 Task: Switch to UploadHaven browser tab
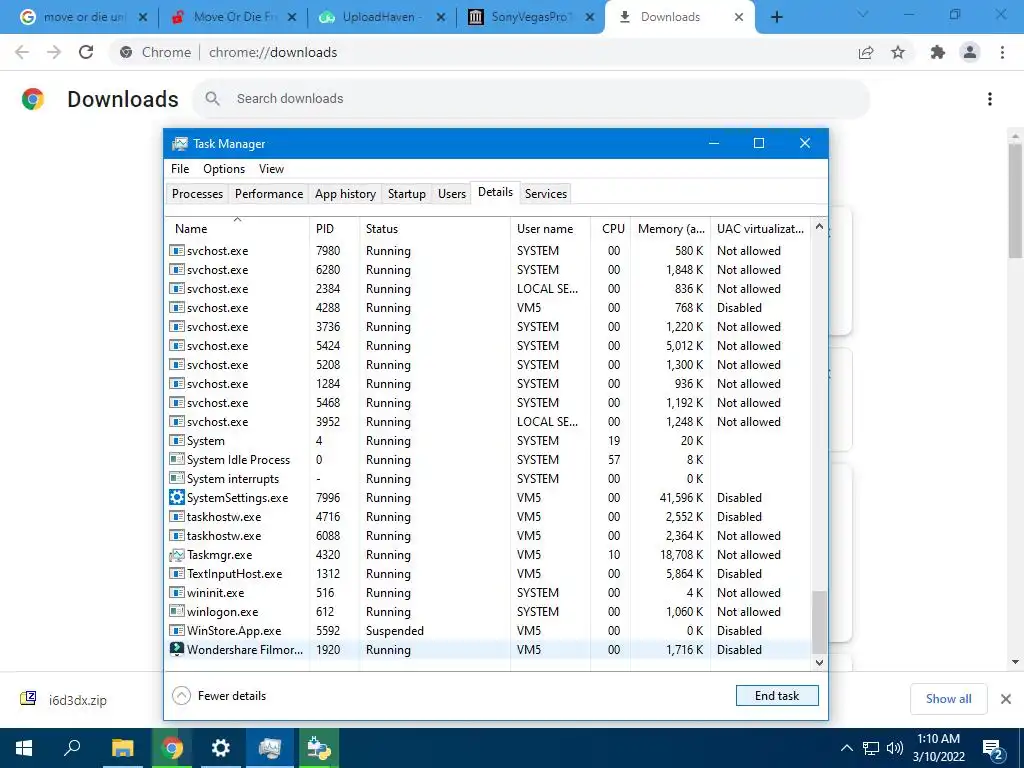[381, 17]
